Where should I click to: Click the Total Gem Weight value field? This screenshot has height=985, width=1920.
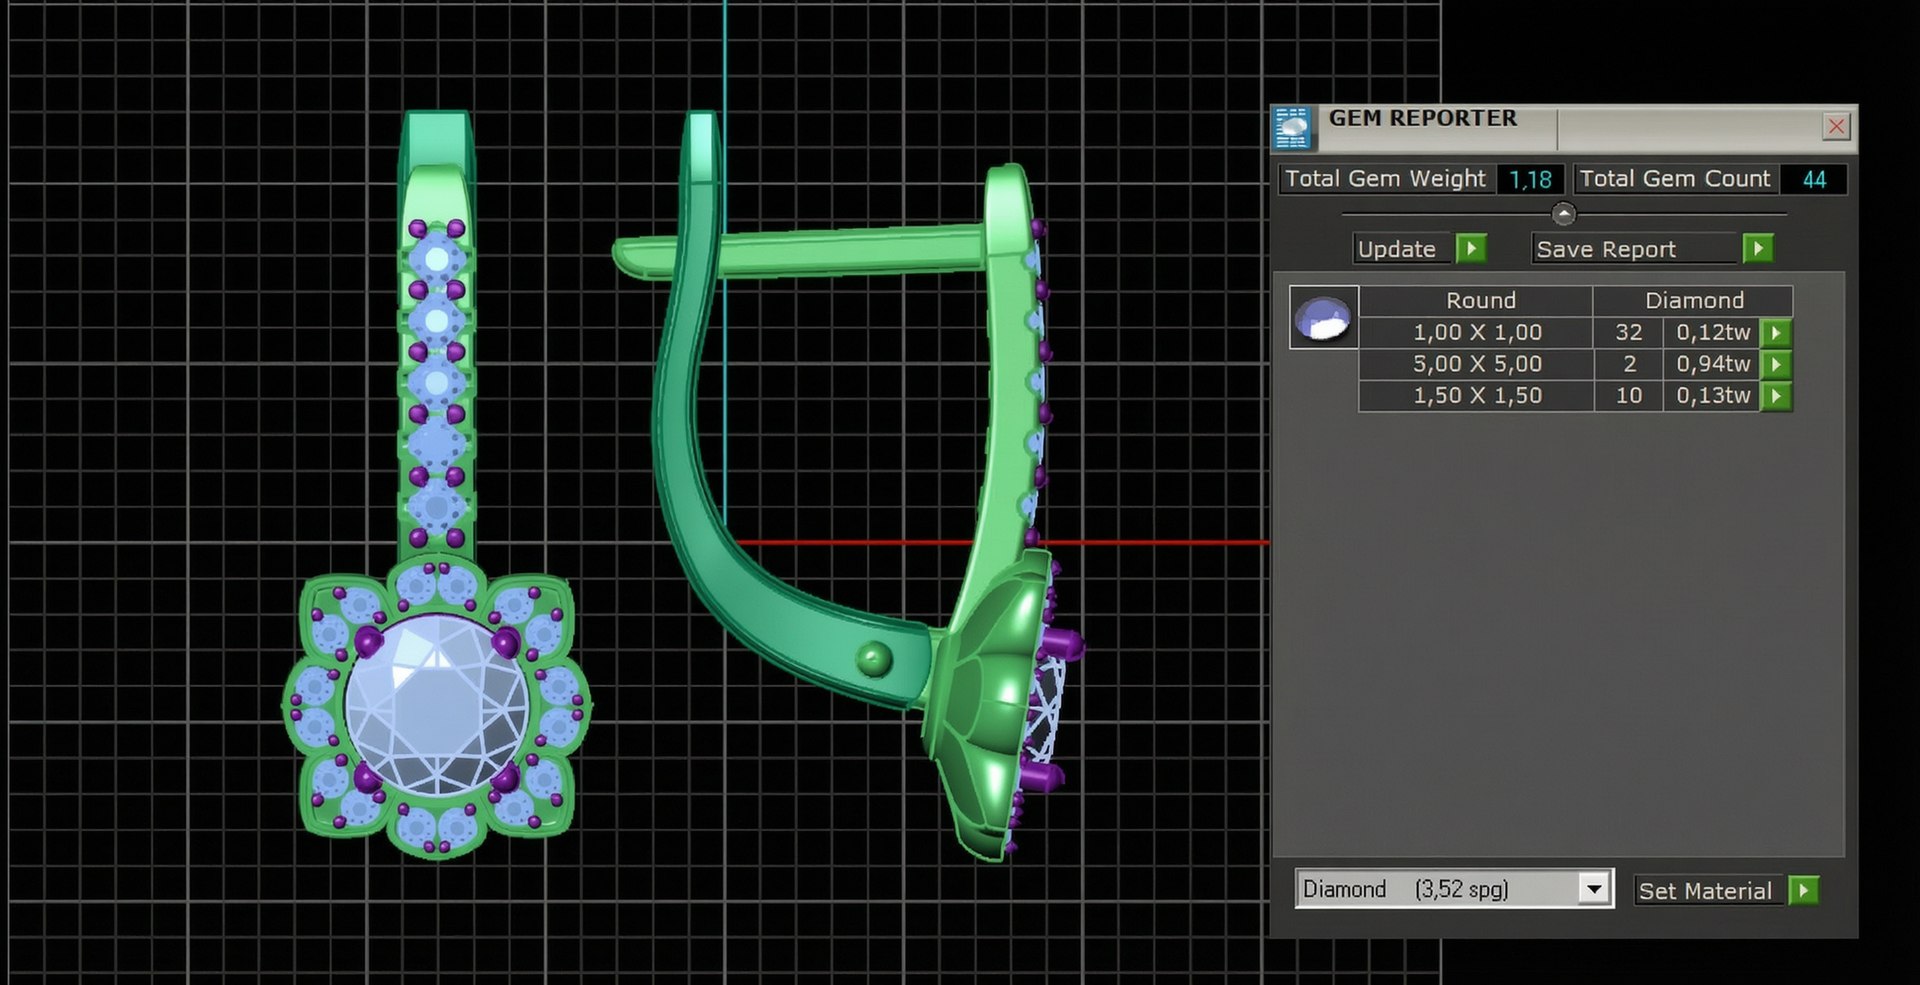pos(1530,179)
